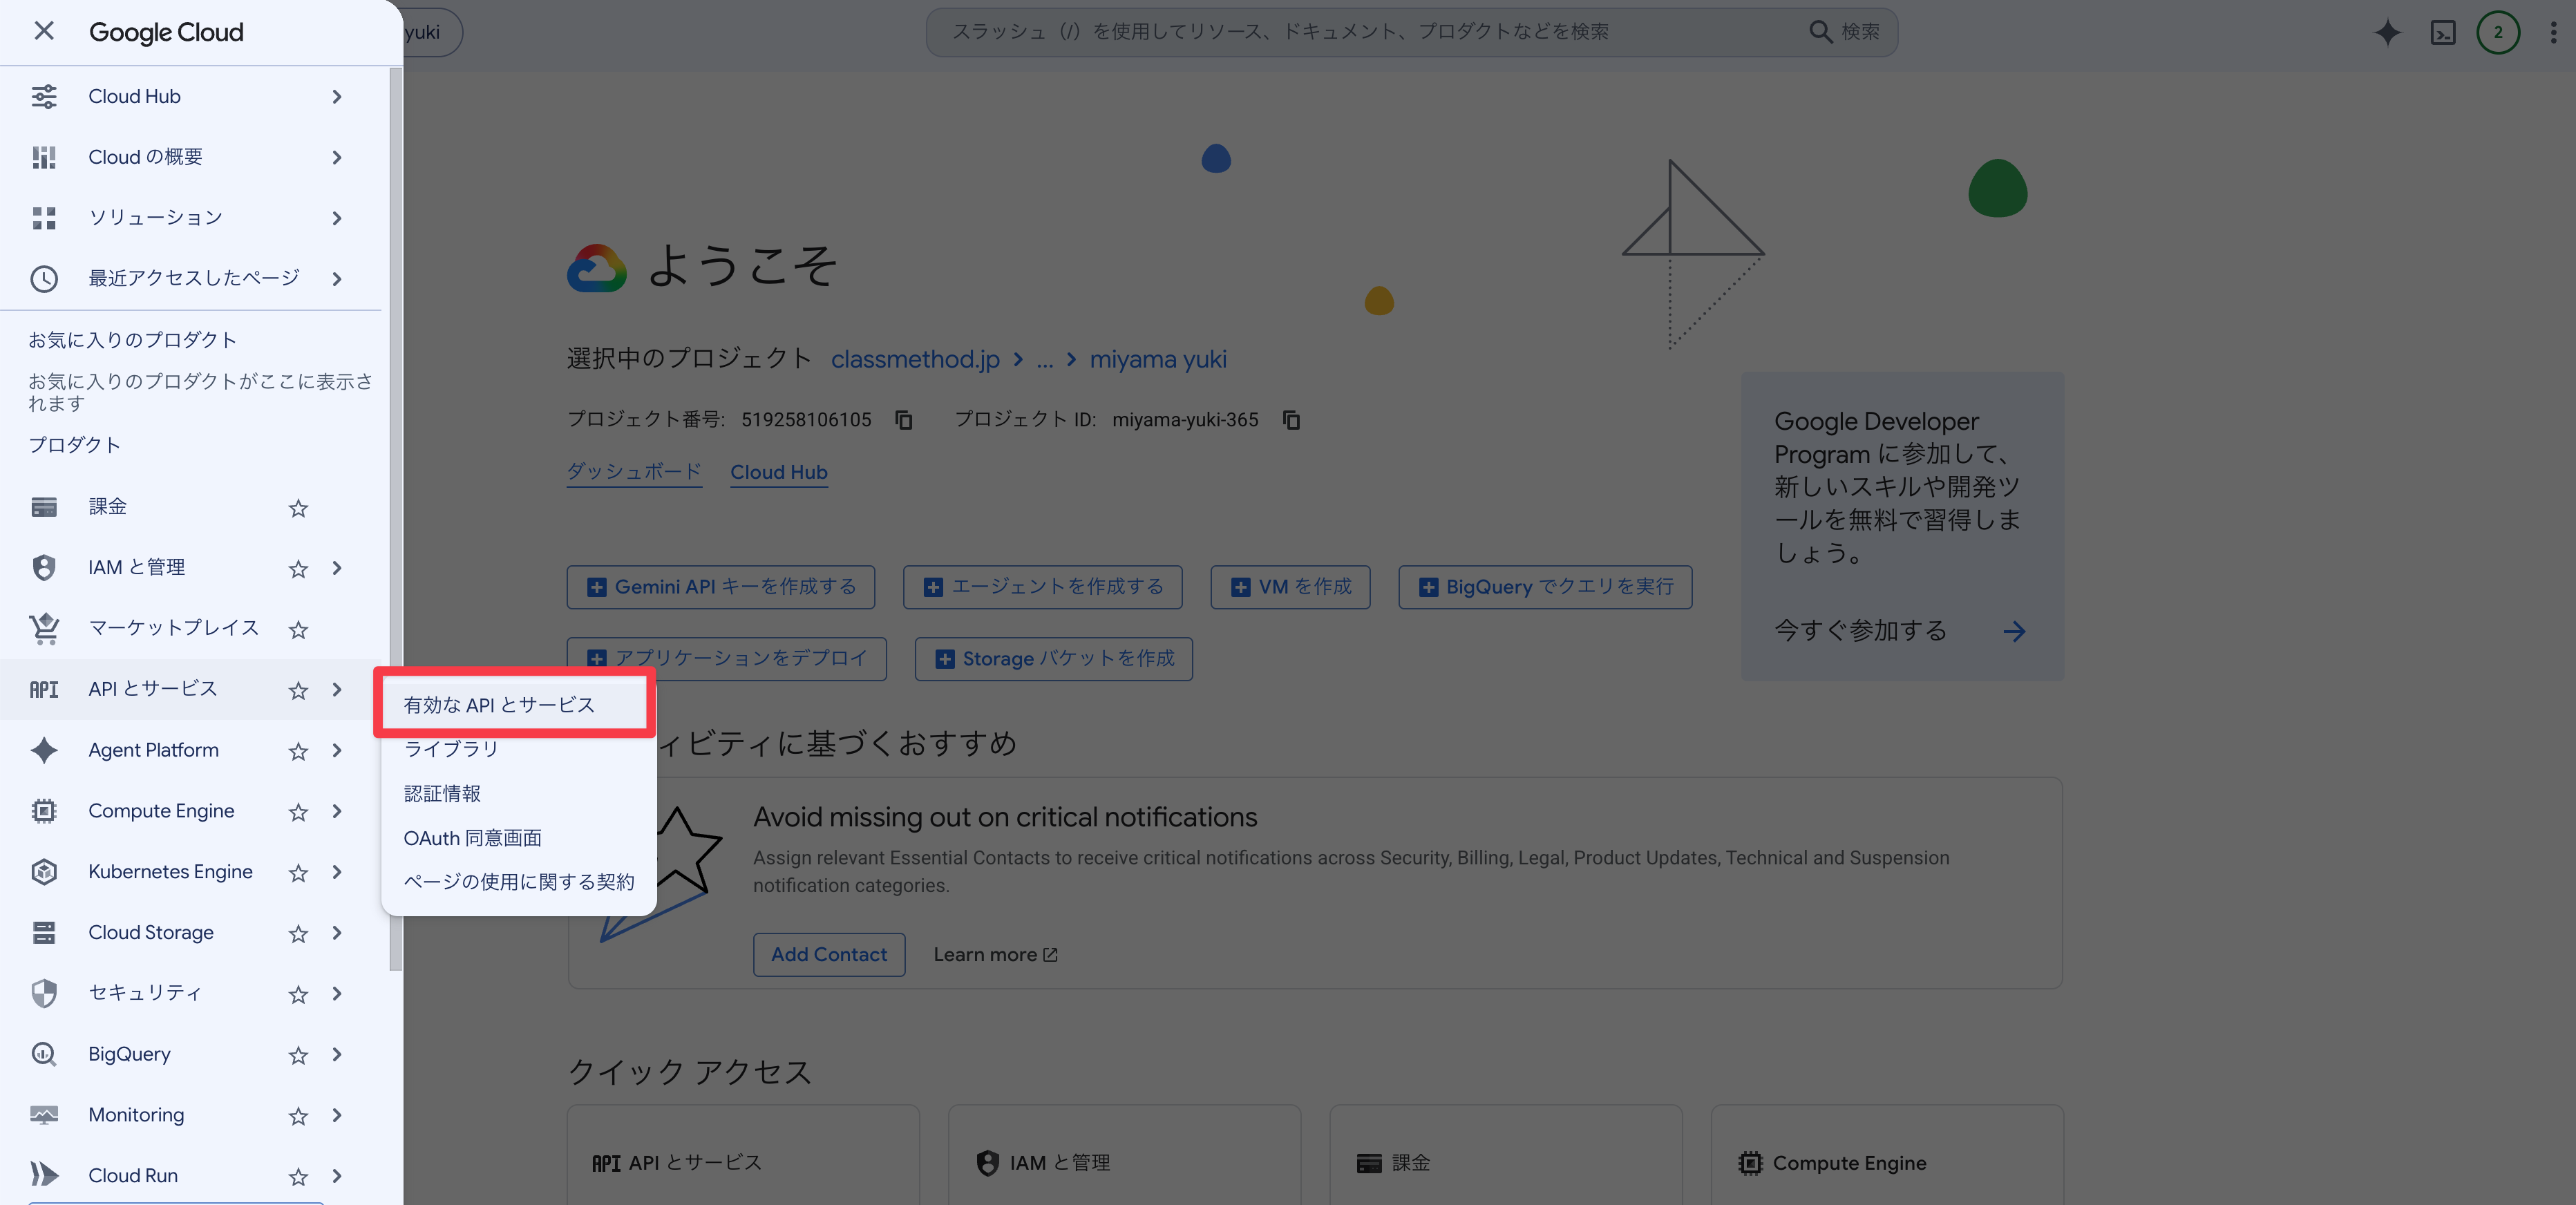Screen dimensions: 2576x1205
Task: Click the BigQuery icon in sidebar
Action: point(43,1054)
